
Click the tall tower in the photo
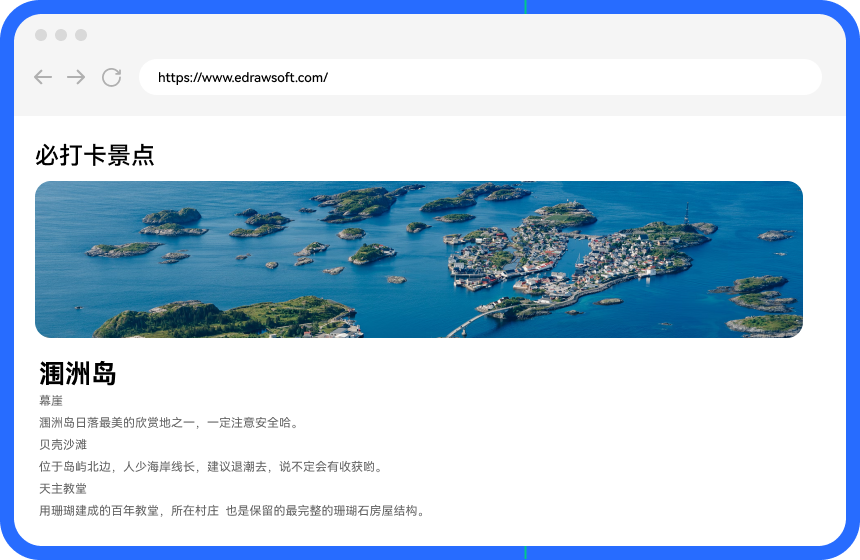coord(686,212)
